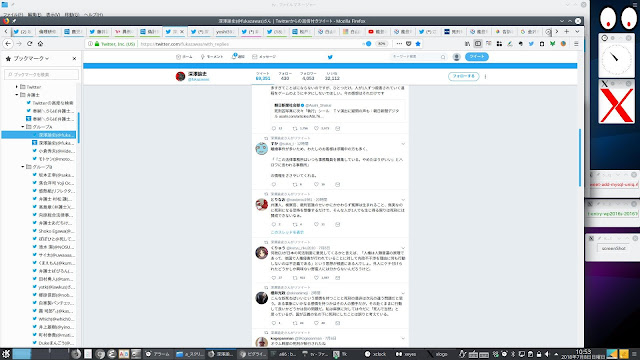
Task: Collapse the グループB folder
Action: click(23, 167)
